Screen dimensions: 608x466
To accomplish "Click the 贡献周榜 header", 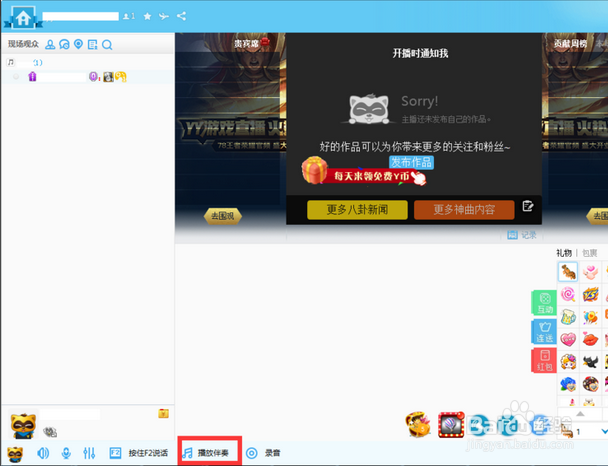I will tap(570, 43).
